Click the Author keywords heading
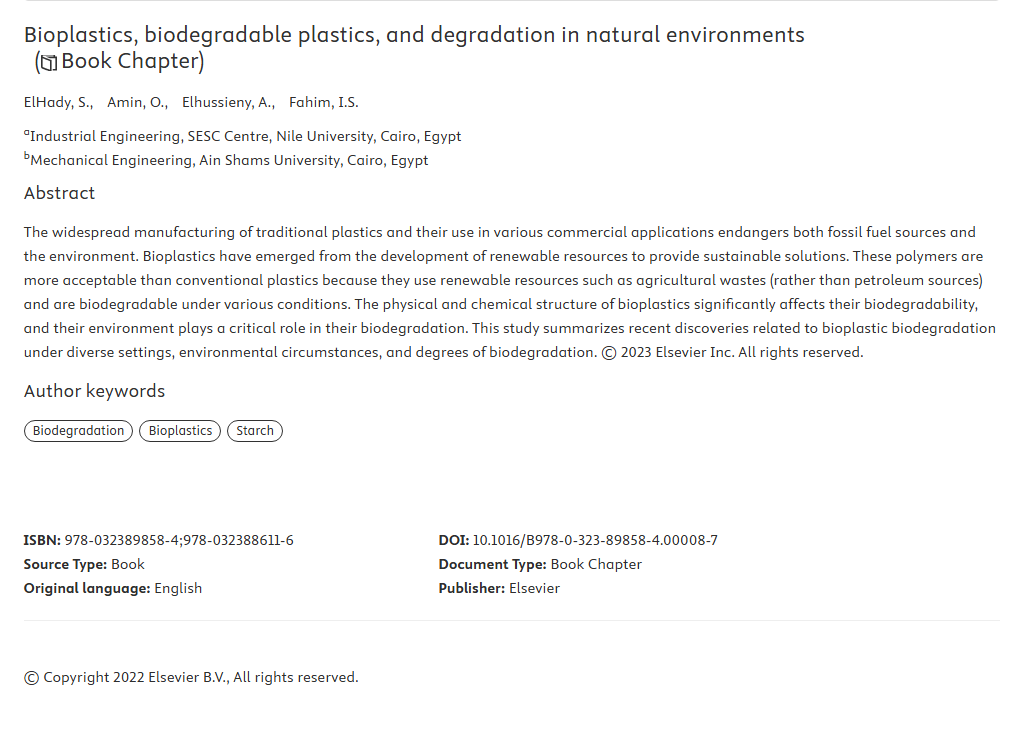1021x744 pixels. (x=94, y=391)
